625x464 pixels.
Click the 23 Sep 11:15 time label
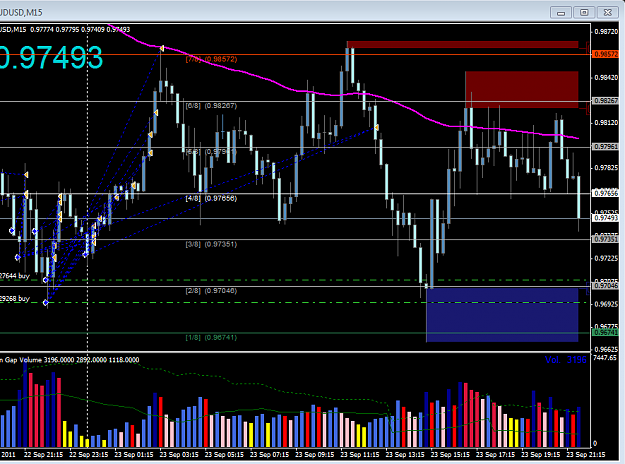point(360,454)
